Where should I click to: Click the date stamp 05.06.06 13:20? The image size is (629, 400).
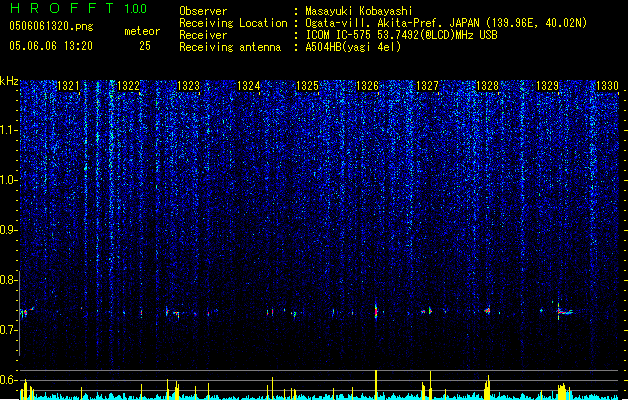click(x=51, y=46)
